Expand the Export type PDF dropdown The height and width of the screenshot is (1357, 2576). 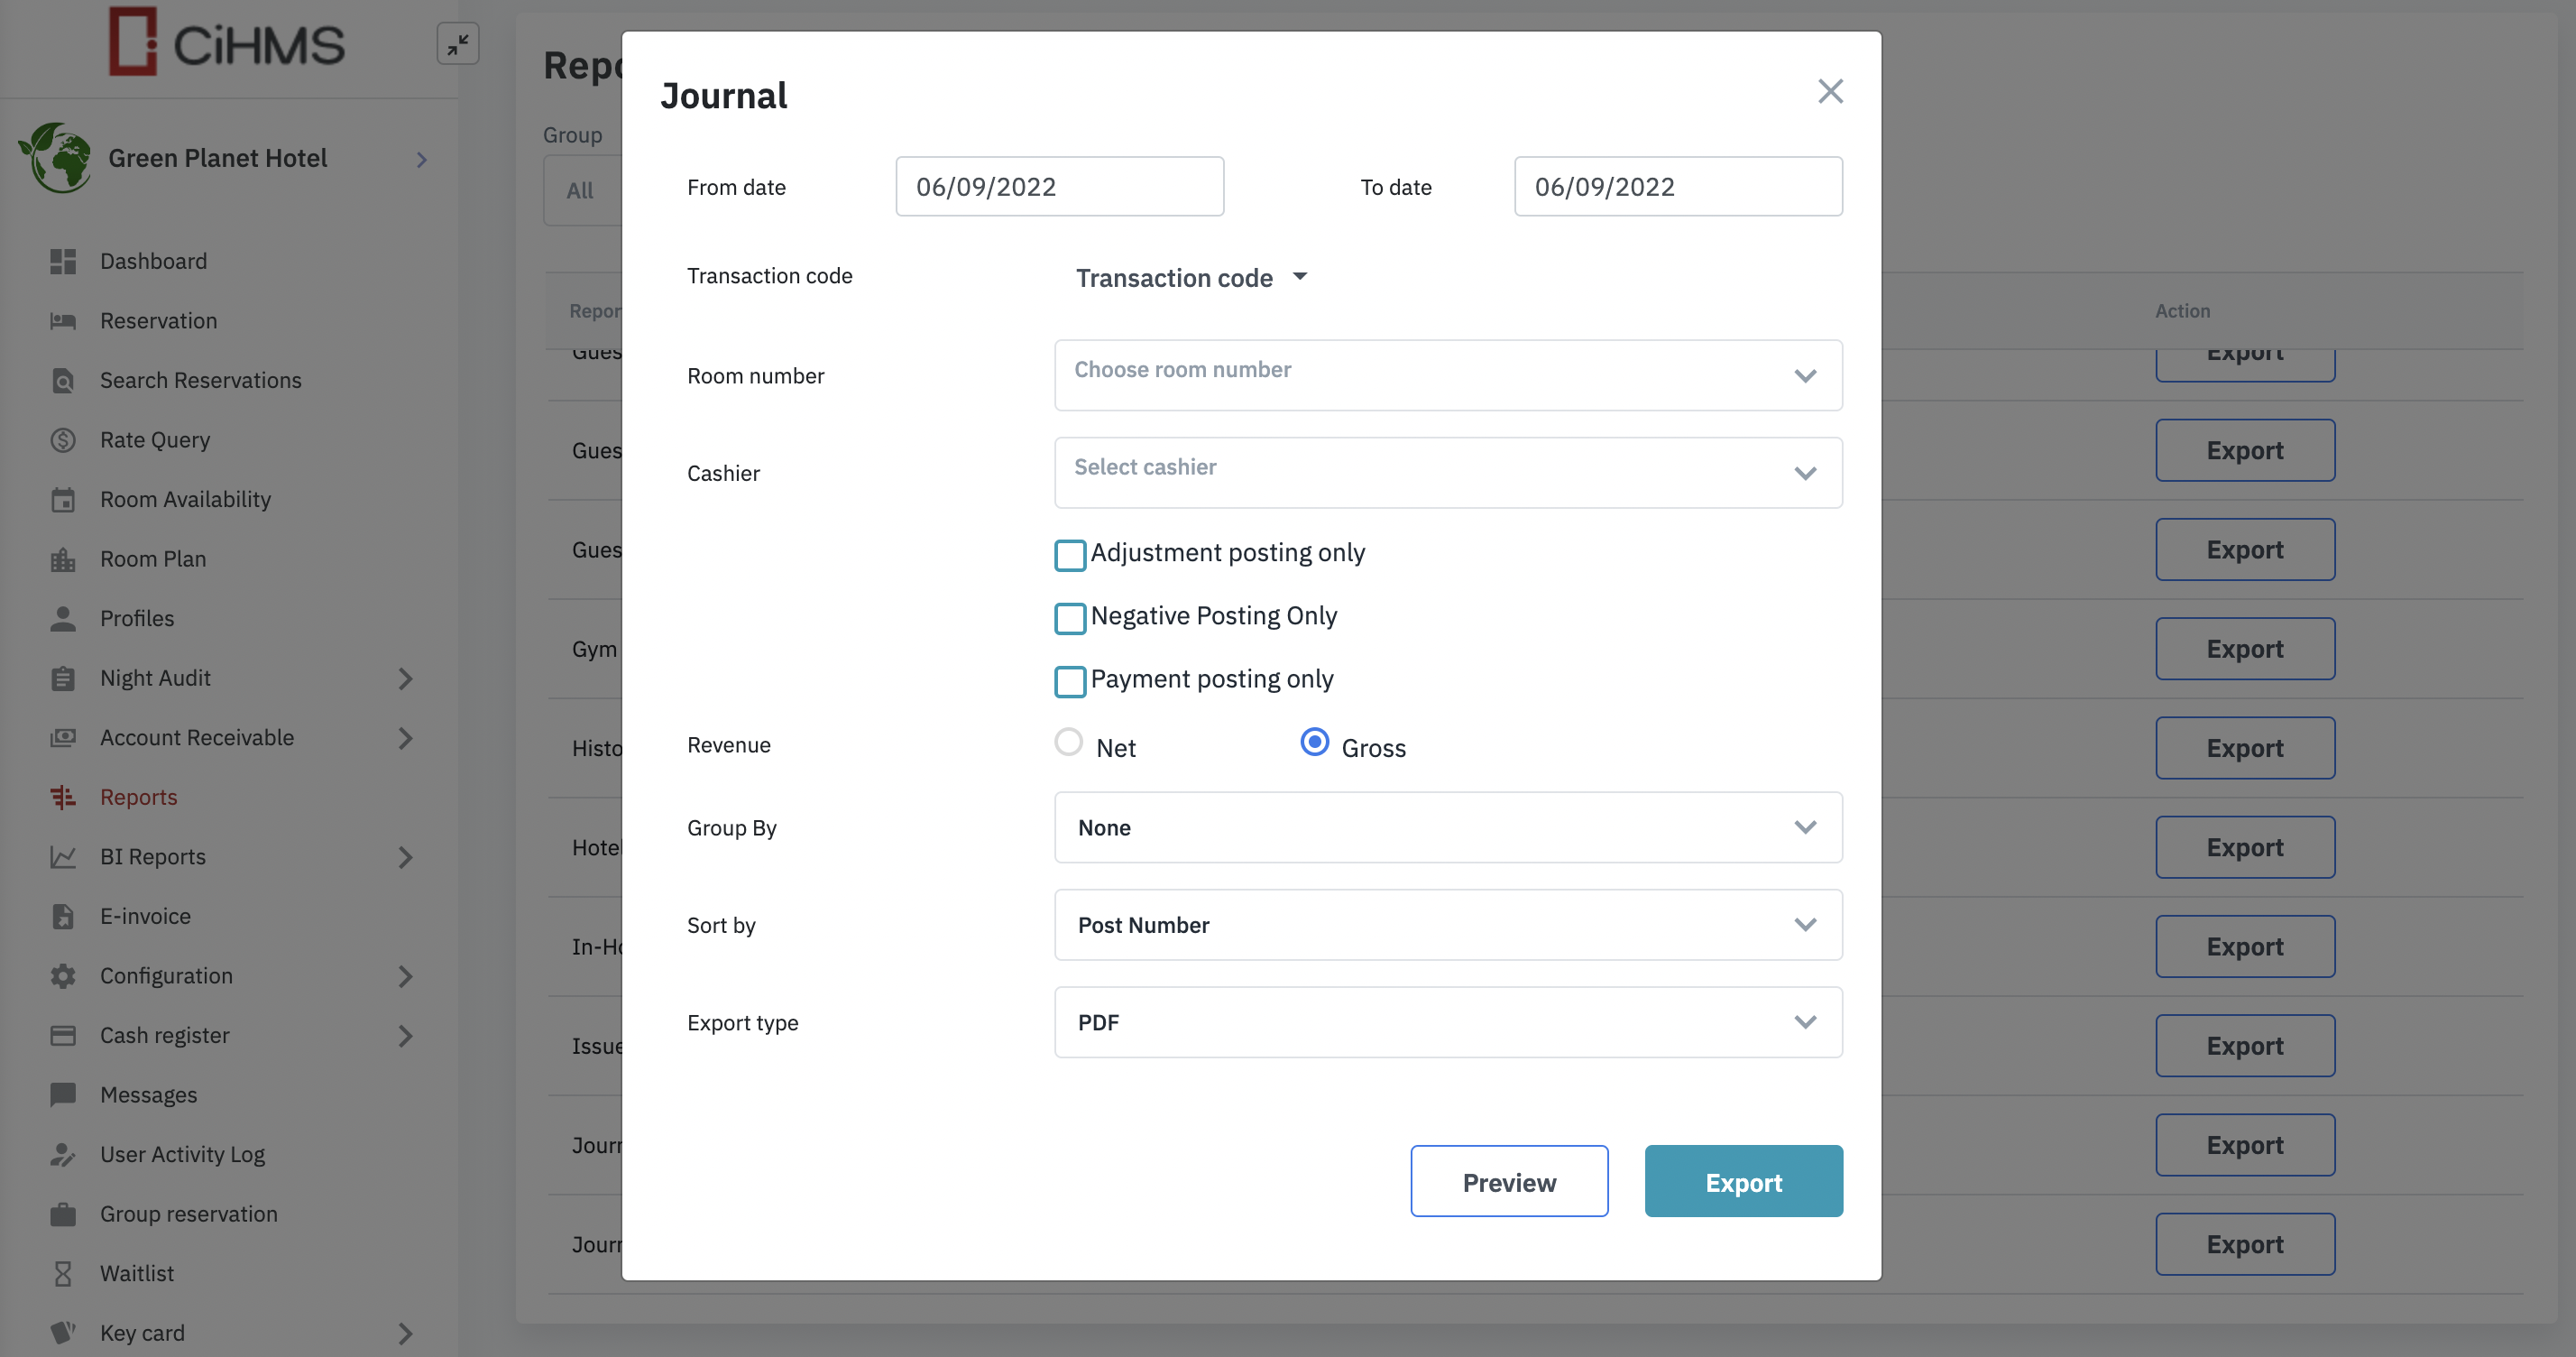pyautogui.click(x=1447, y=1022)
